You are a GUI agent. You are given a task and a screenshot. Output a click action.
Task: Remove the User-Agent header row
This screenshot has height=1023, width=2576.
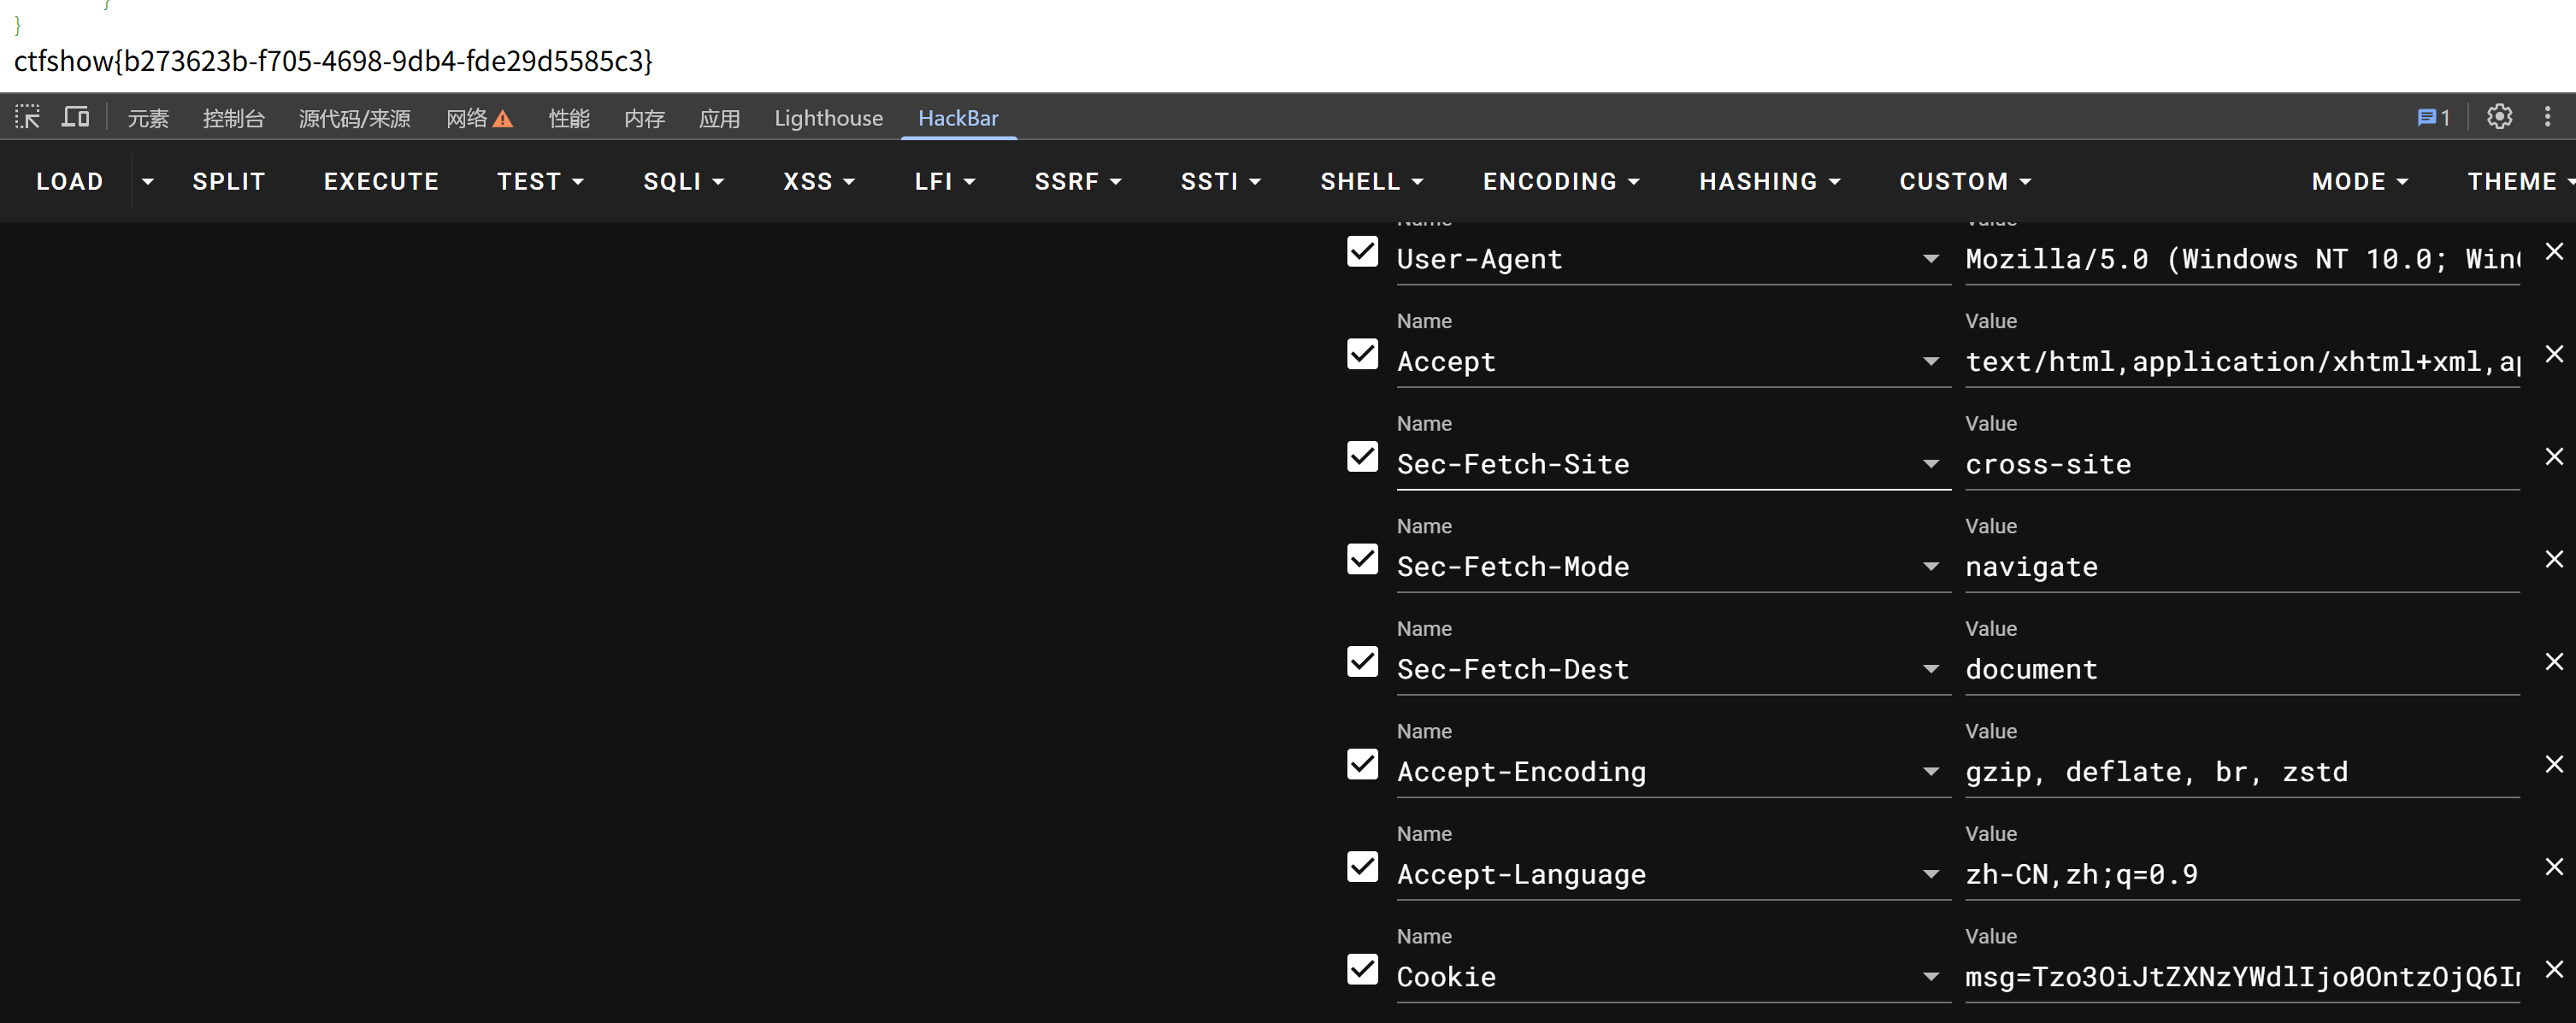click(2554, 251)
